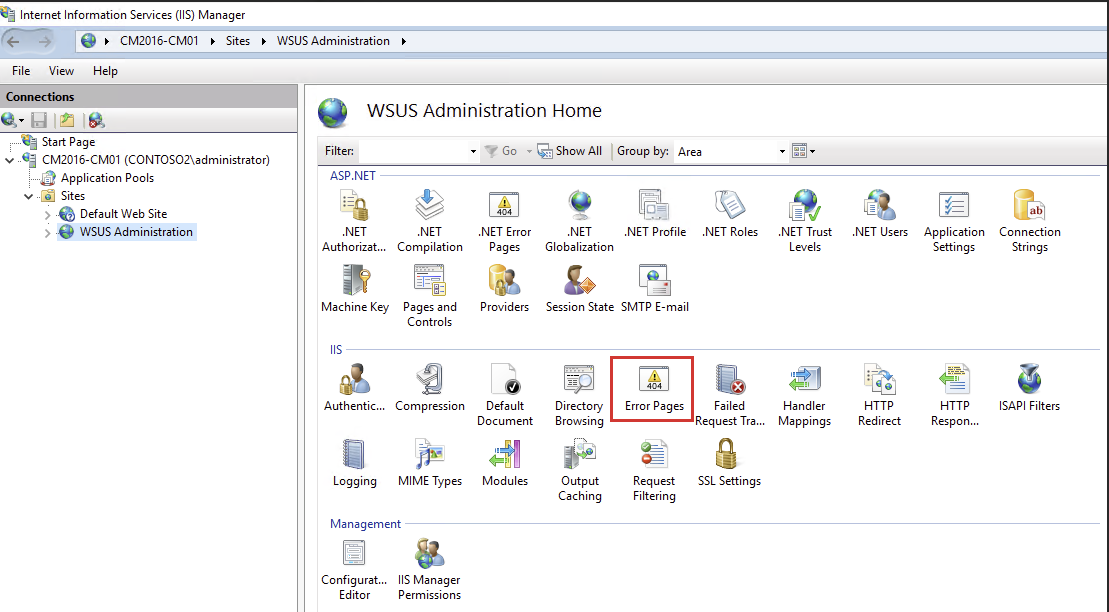
Task: Open .NET Globalization feature
Action: [579, 221]
